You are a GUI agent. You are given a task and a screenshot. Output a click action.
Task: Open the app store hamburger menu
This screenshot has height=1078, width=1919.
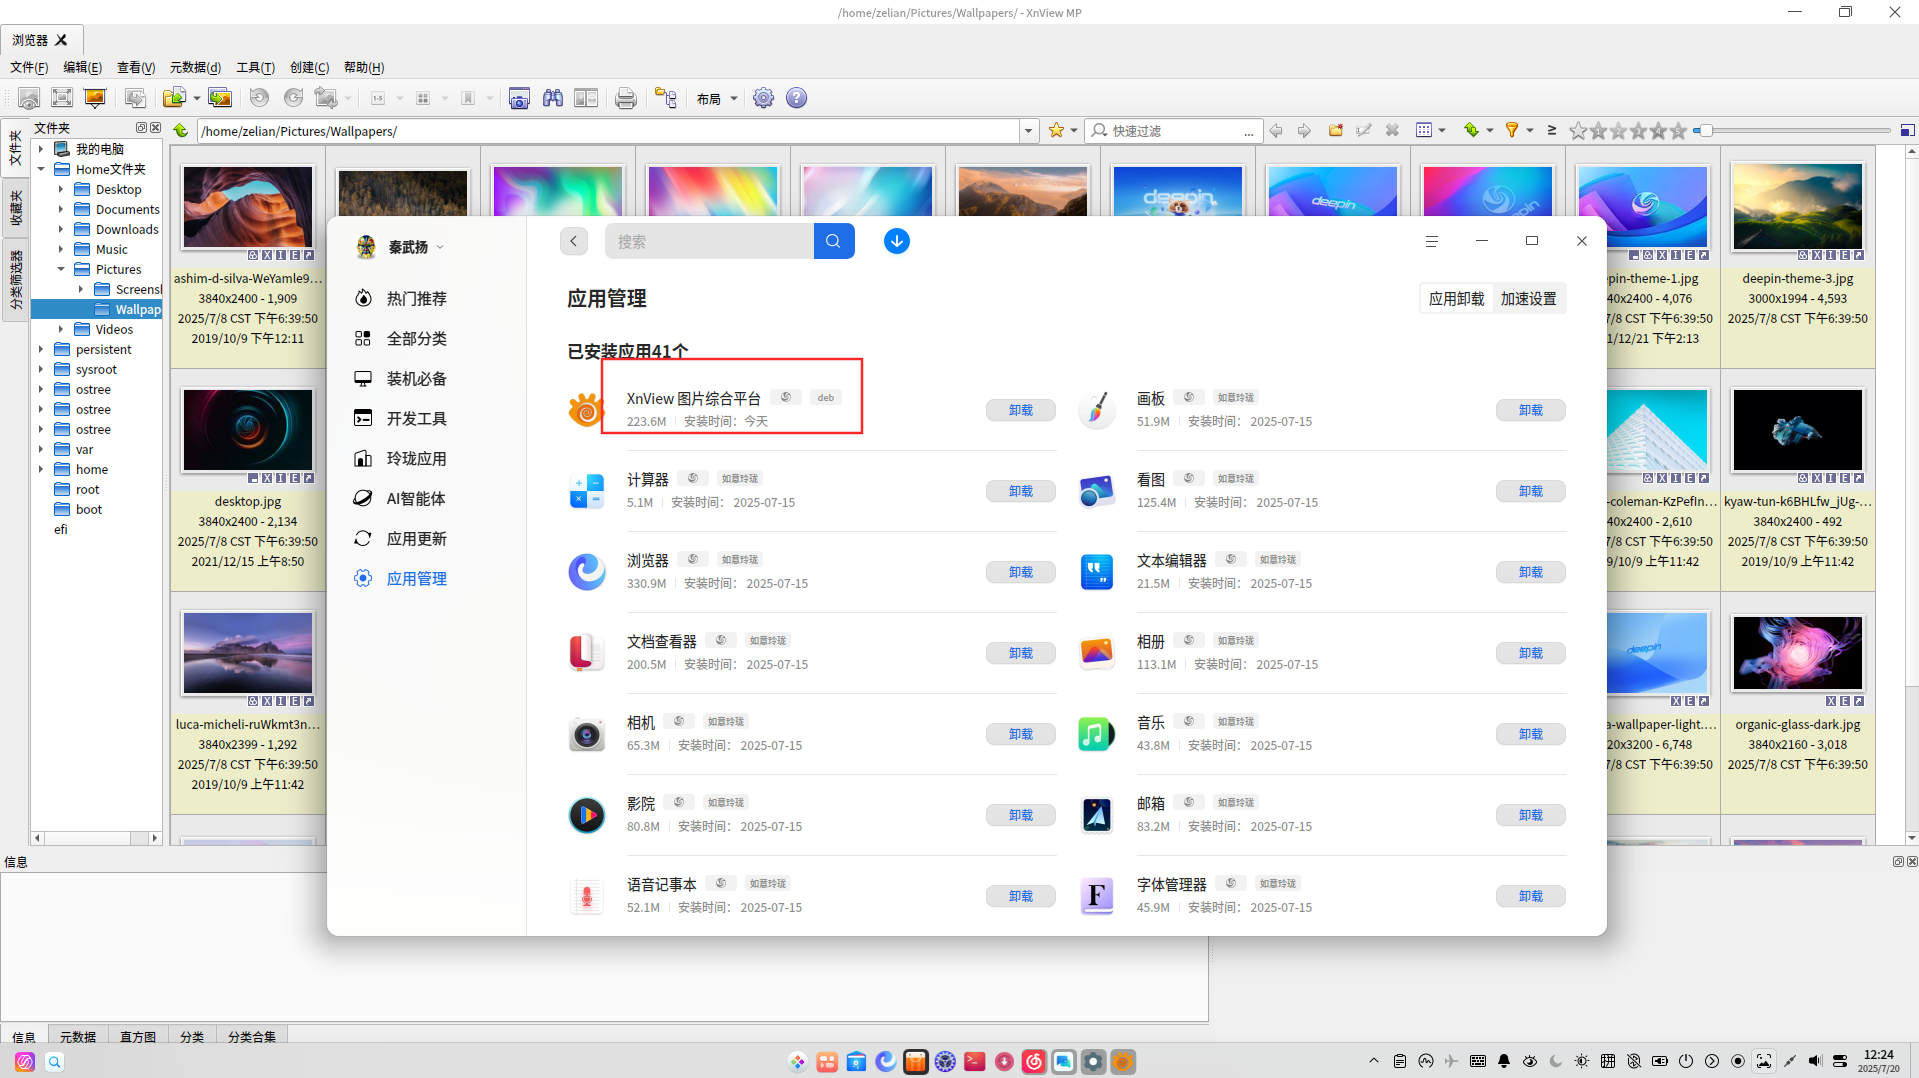pos(1432,241)
